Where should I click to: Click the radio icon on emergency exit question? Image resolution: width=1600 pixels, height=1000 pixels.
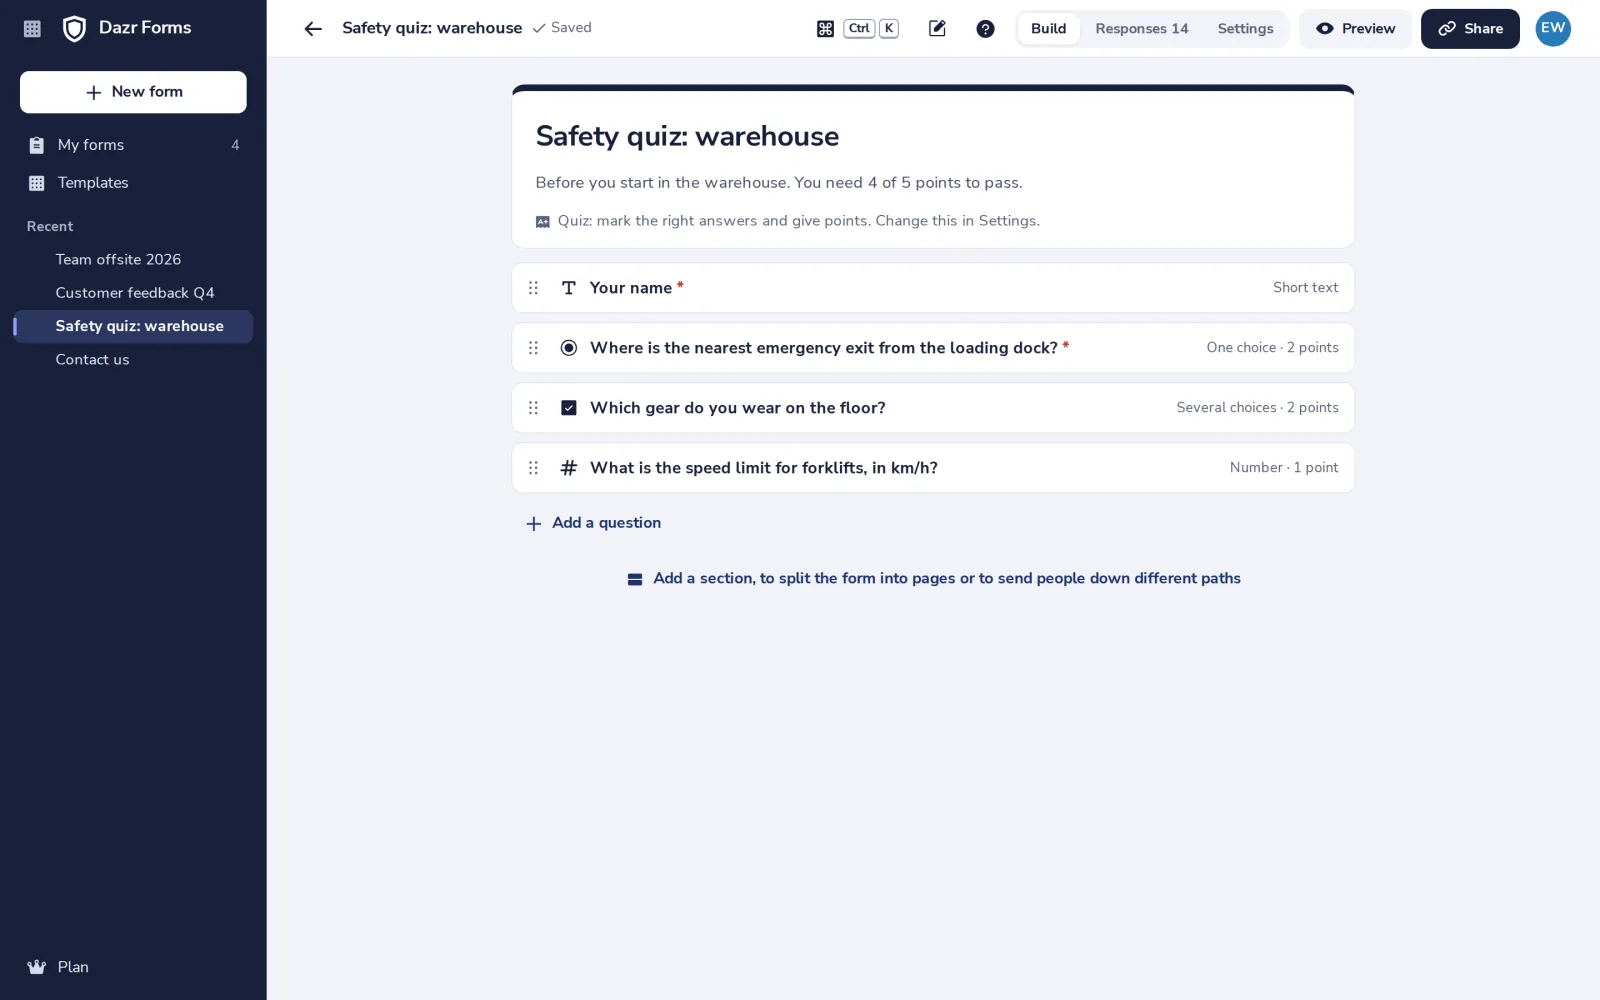pos(569,348)
